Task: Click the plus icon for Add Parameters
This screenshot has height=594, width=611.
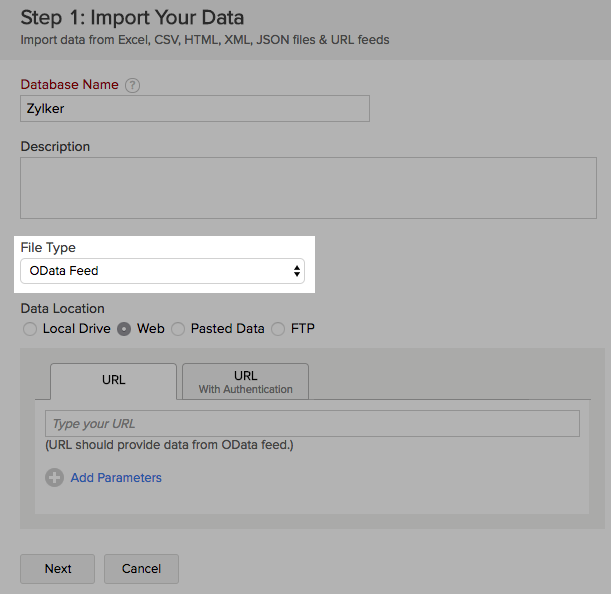Action: click(x=54, y=478)
